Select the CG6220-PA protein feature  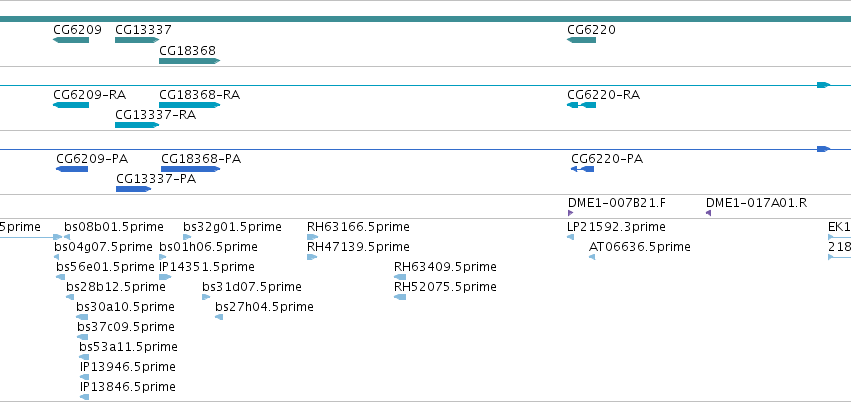coord(582,169)
